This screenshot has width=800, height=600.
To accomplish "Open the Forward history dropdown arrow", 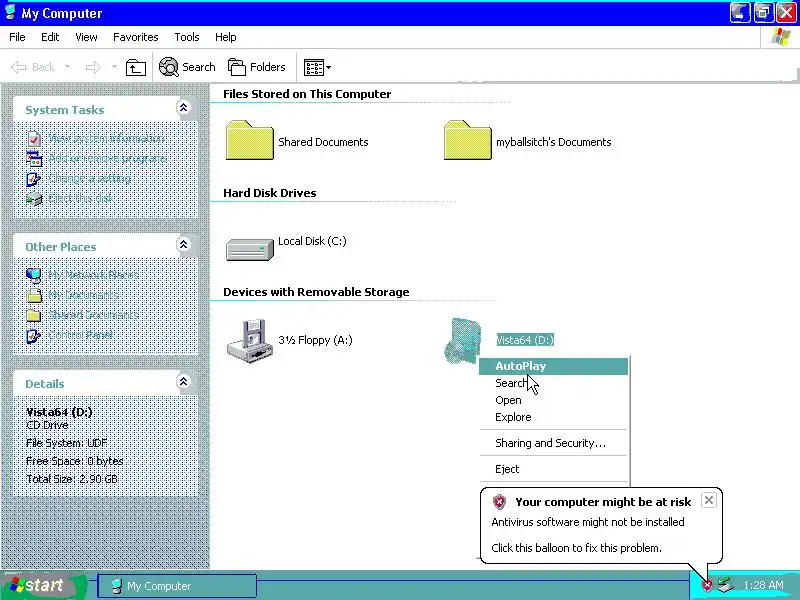I will tap(114, 67).
